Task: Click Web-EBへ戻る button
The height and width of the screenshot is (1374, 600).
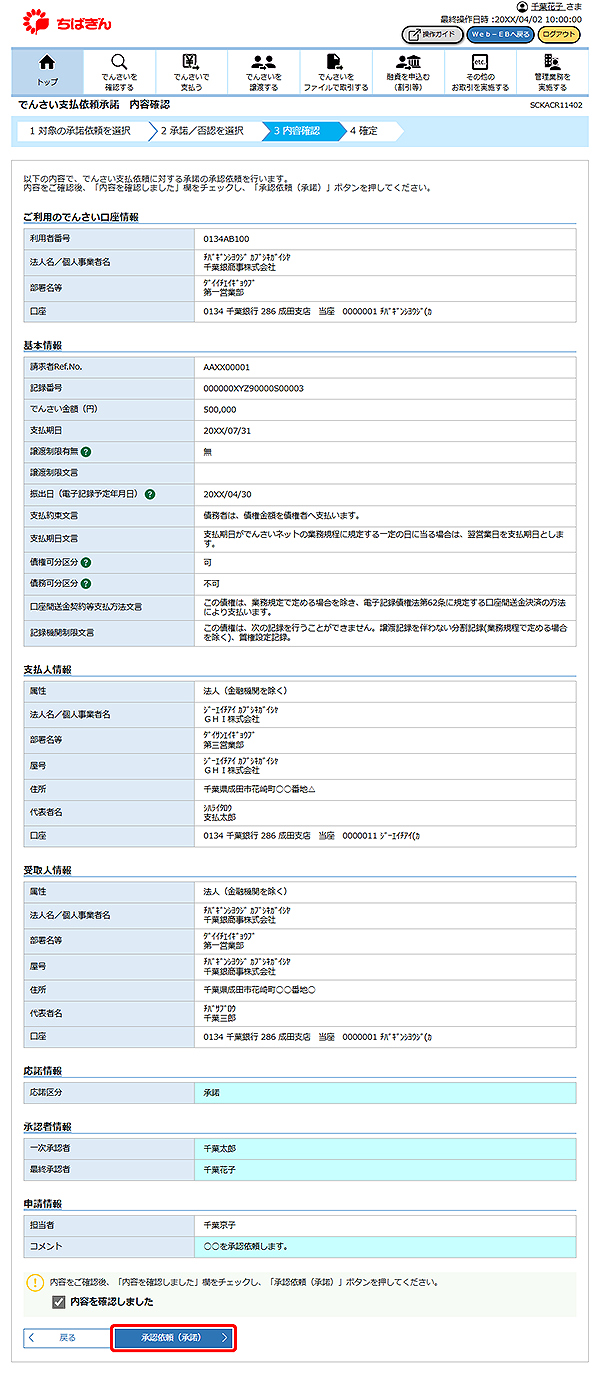Action: point(500,34)
